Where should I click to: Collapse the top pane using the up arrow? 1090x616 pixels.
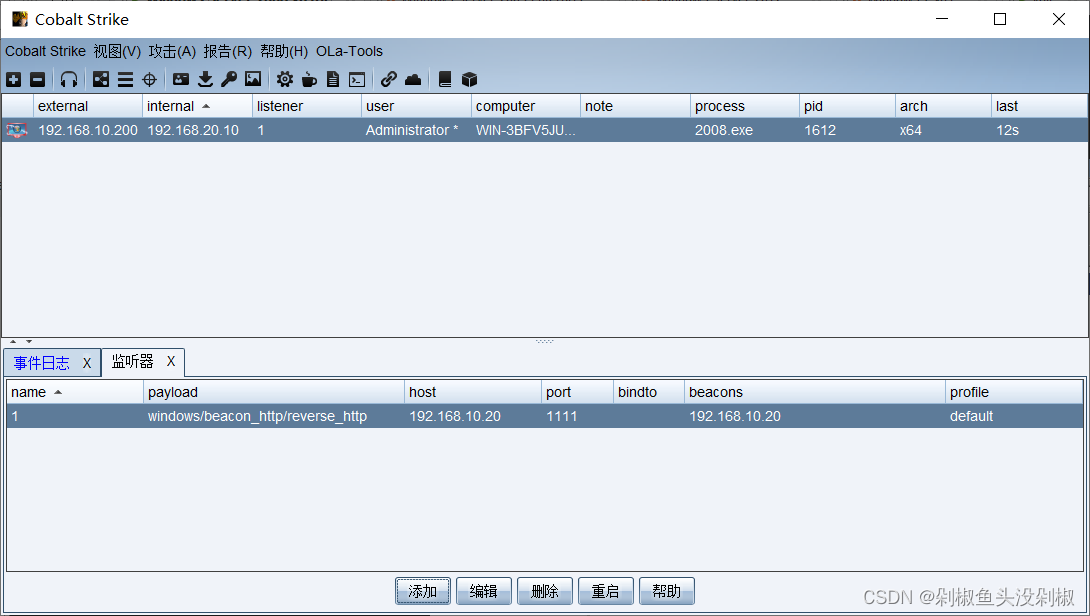tap(13, 341)
